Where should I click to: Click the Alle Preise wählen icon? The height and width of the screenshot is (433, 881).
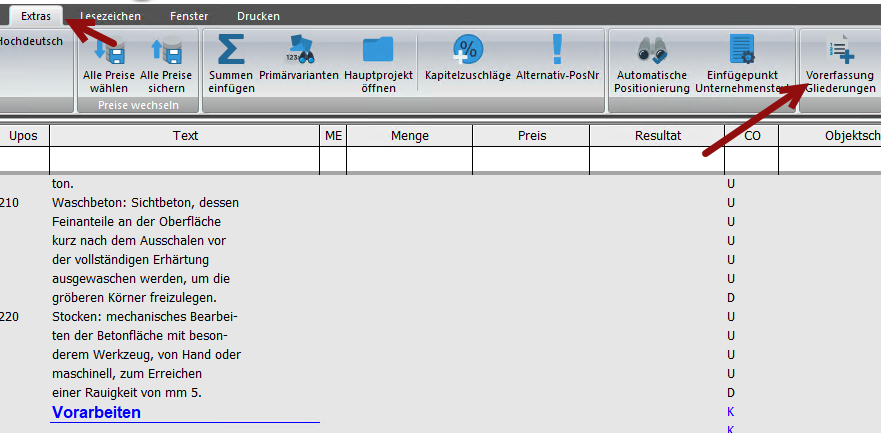tap(109, 49)
